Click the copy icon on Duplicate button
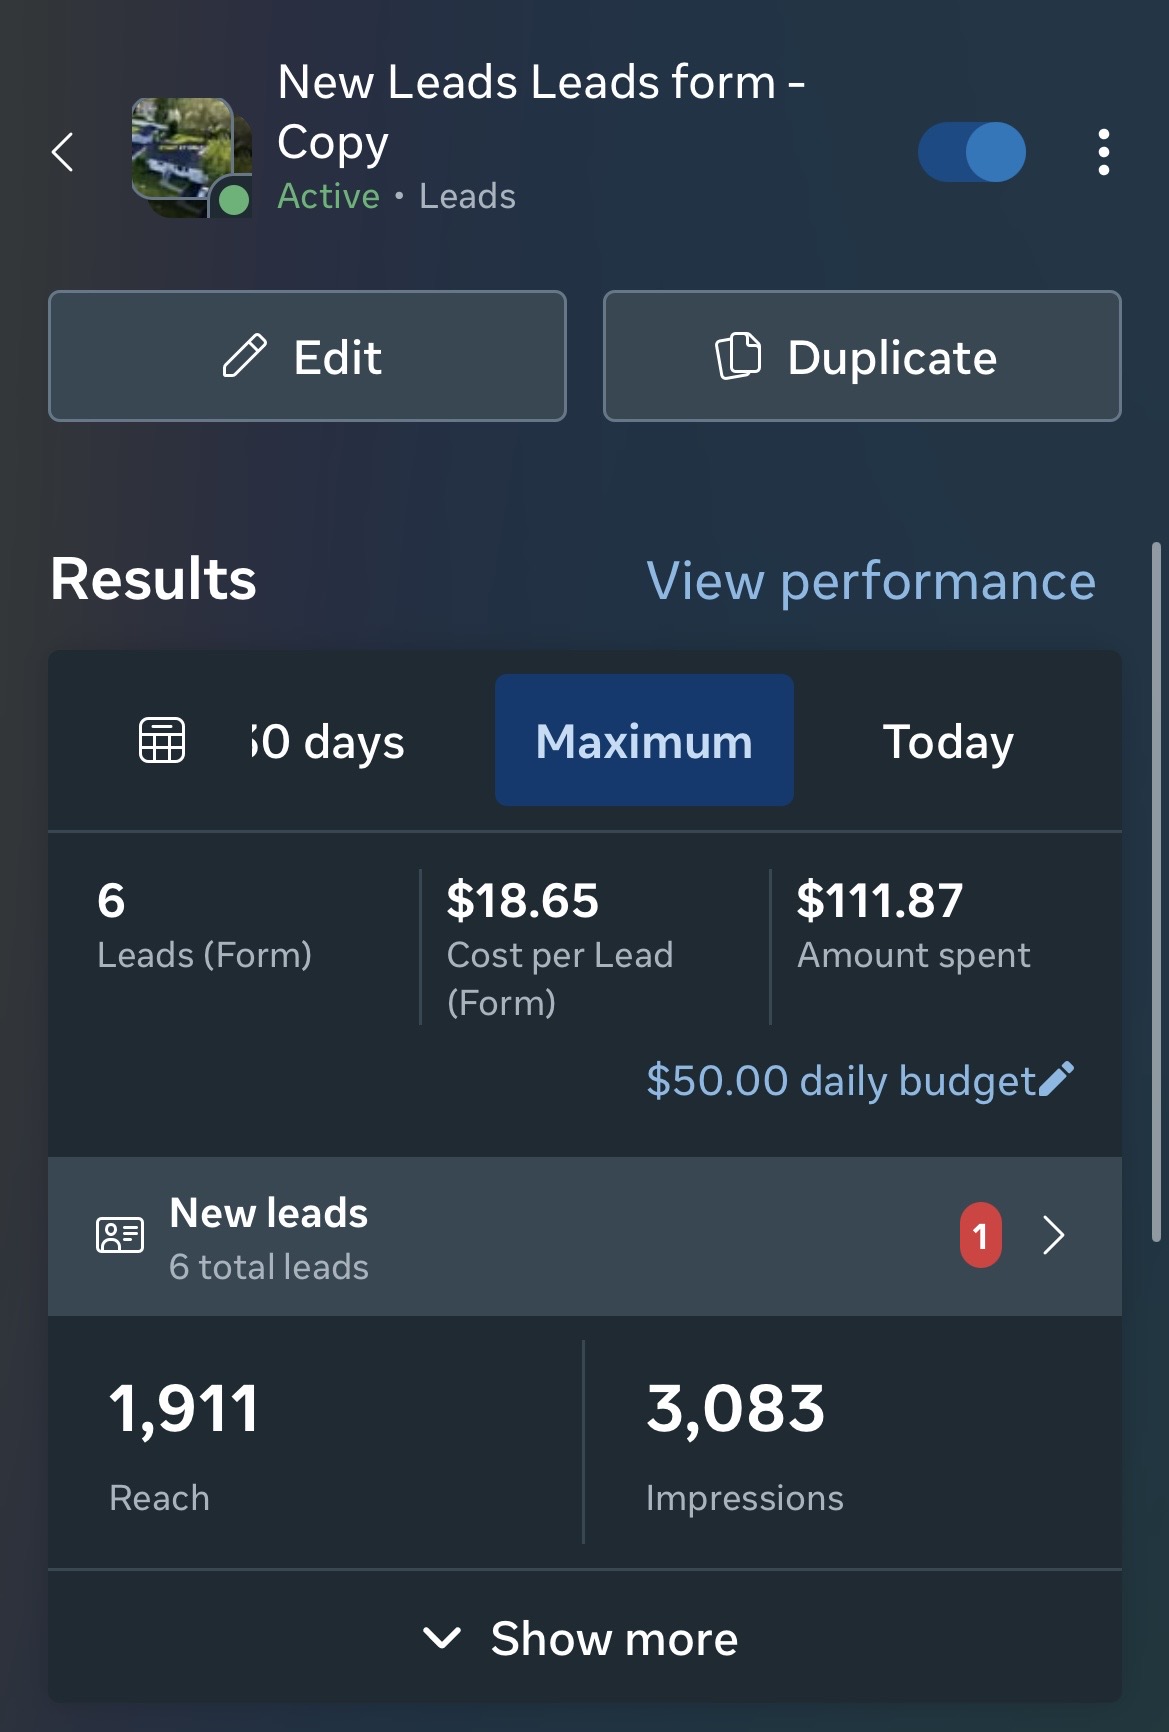The image size is (1169, 1732). pos(738,356)
